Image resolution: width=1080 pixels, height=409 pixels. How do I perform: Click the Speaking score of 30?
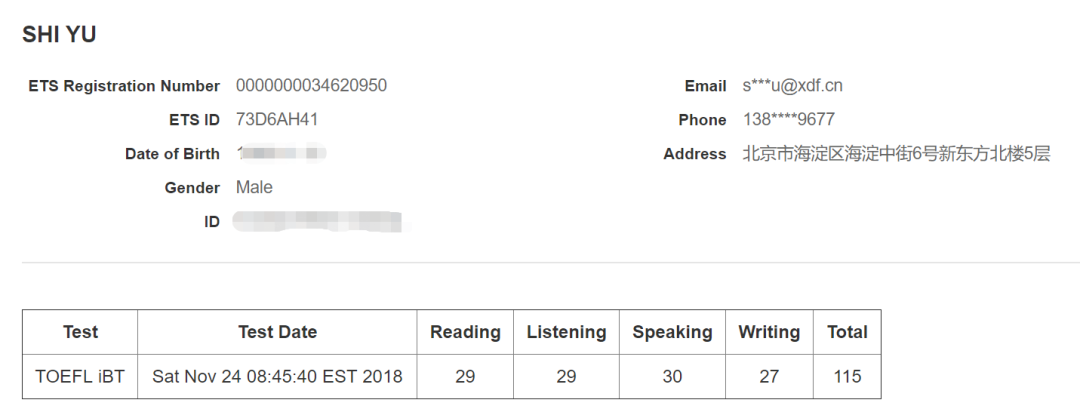pyautogui.click(x=672, y=377)
